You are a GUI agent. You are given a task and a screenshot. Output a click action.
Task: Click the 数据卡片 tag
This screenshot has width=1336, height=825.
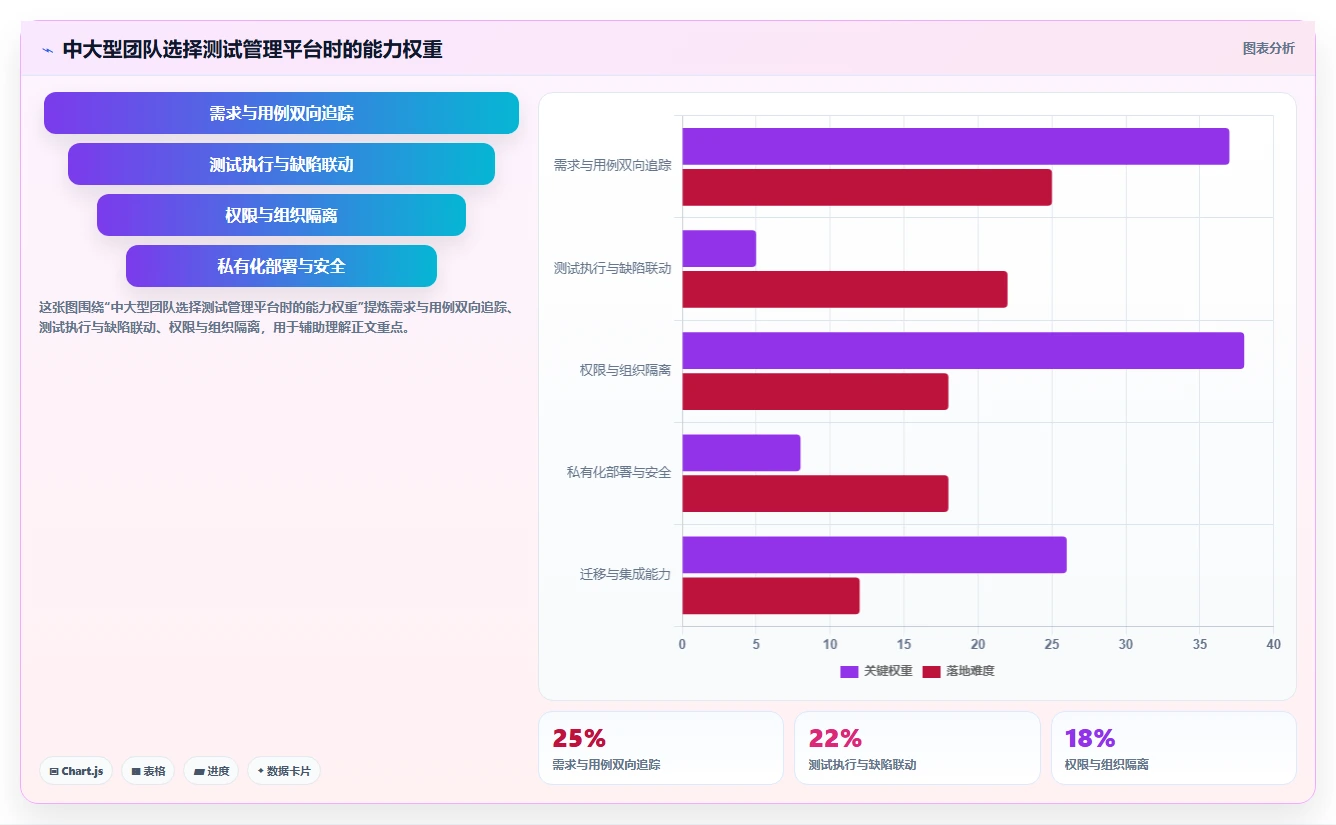[x=284, y=771]
